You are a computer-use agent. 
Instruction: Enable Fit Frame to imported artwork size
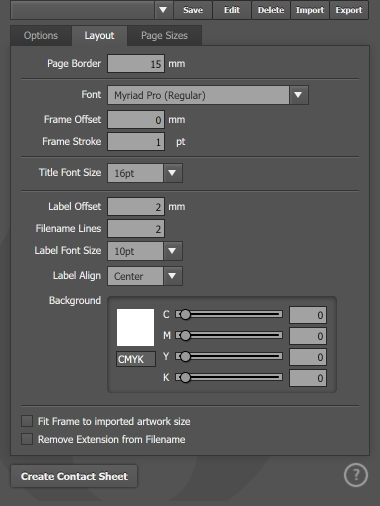pyautogui.click(x=27, y=421)
